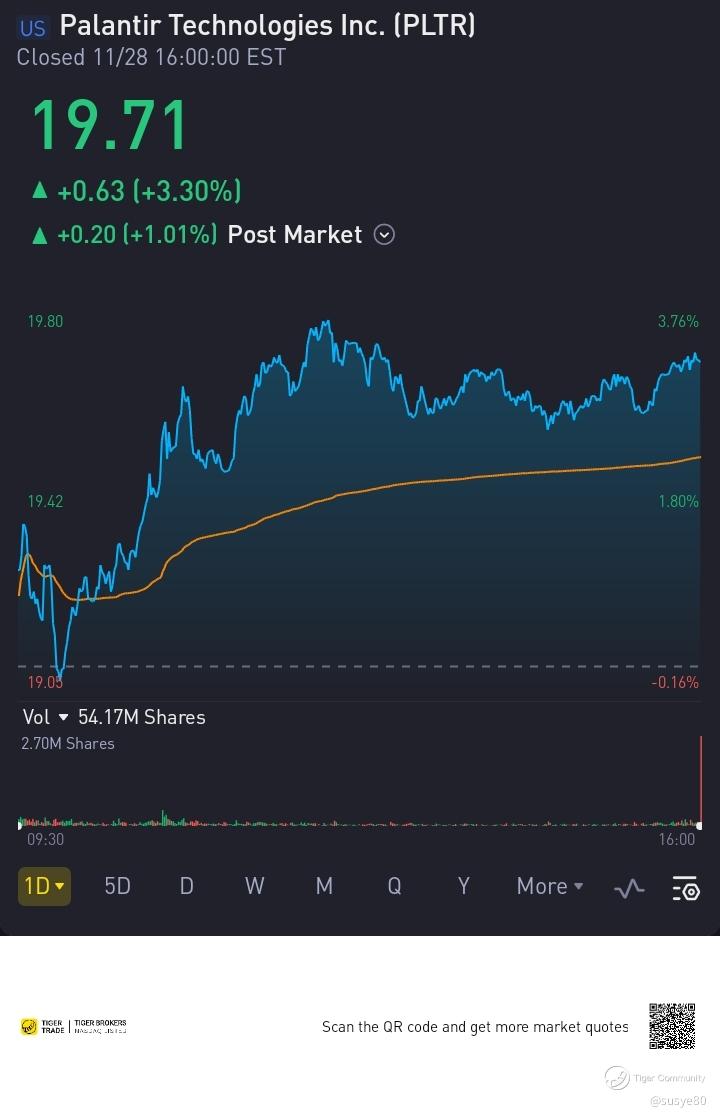Screen dimensions: 720x1117
Task: Expand the Vol indicator dropdown
Action: [64, 717]
